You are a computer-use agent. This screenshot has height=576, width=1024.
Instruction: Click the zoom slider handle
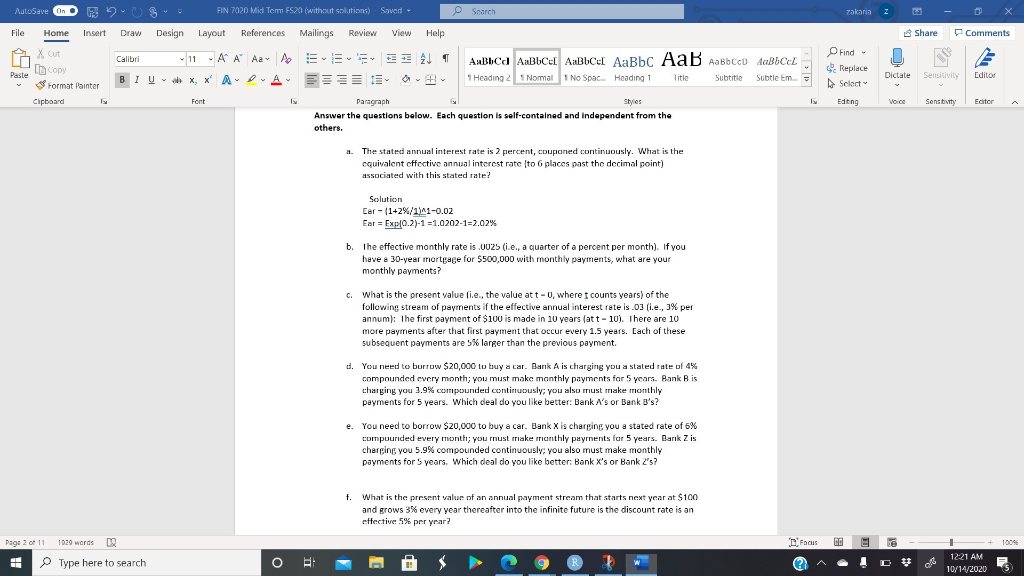[952, 542]
